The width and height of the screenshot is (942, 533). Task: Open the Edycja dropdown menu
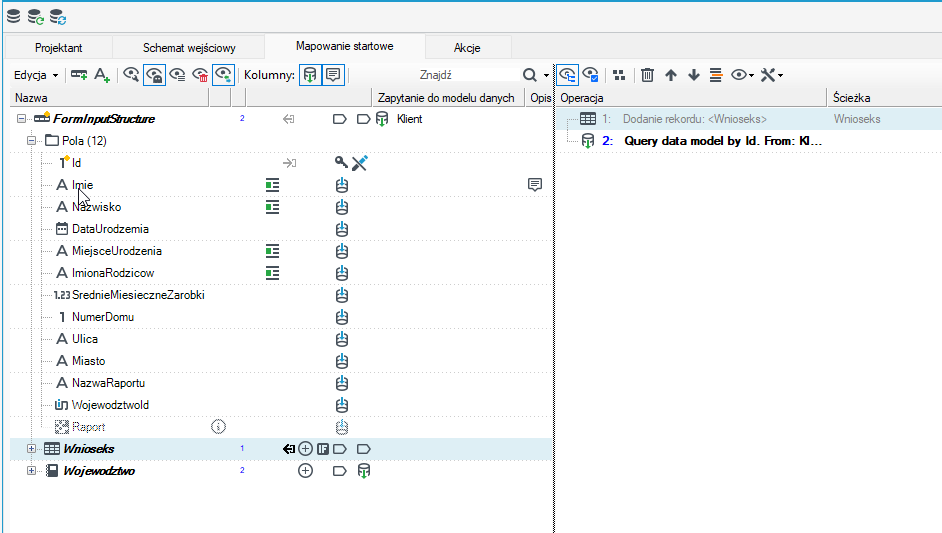(36, 75)
